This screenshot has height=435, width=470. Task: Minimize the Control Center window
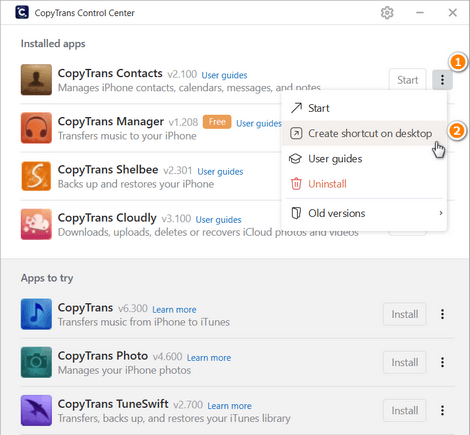tap(420, 13)
